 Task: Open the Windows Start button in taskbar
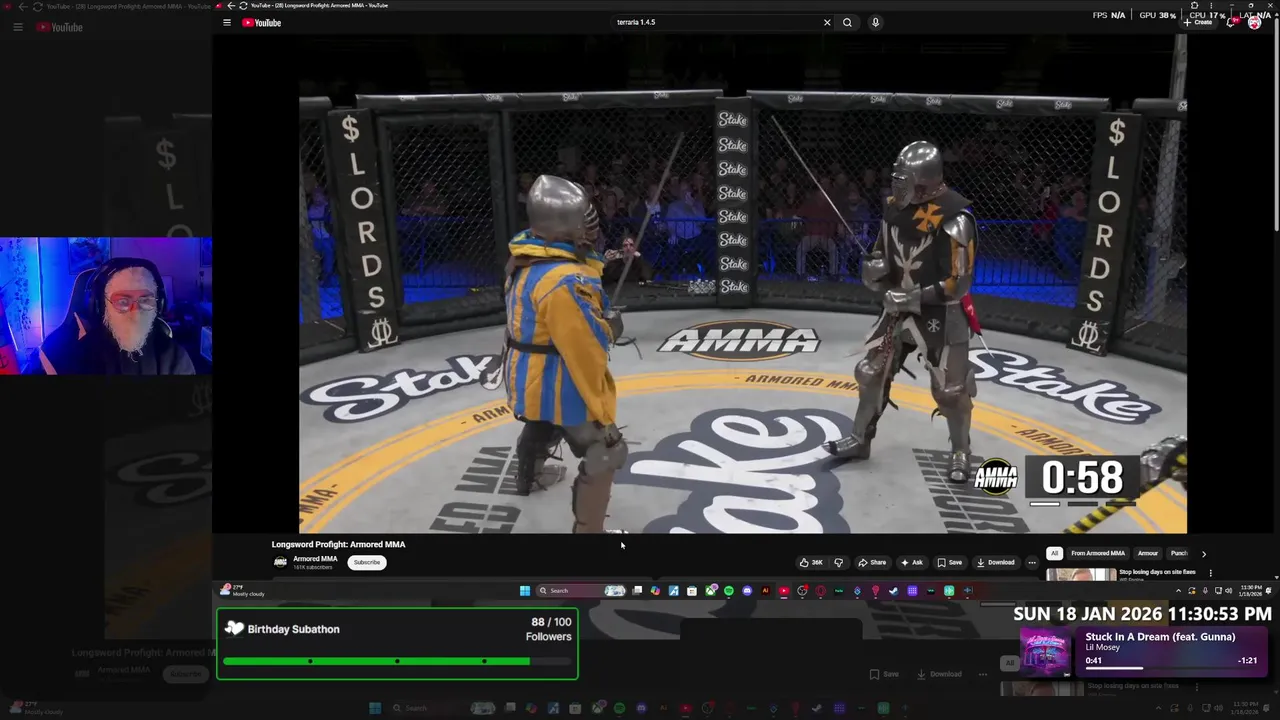coord(525,590)
